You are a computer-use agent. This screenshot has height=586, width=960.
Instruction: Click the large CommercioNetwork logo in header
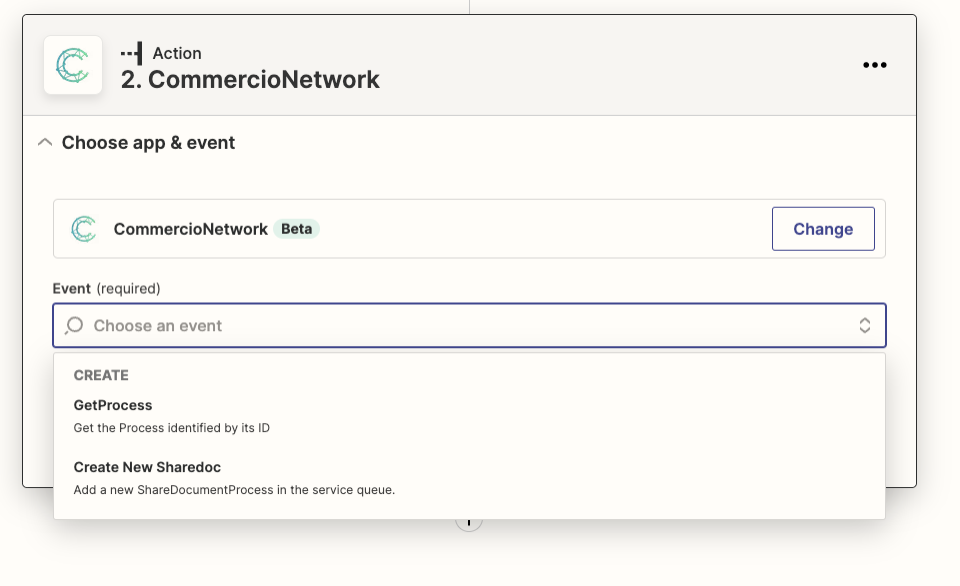click(x=73, y=65)
